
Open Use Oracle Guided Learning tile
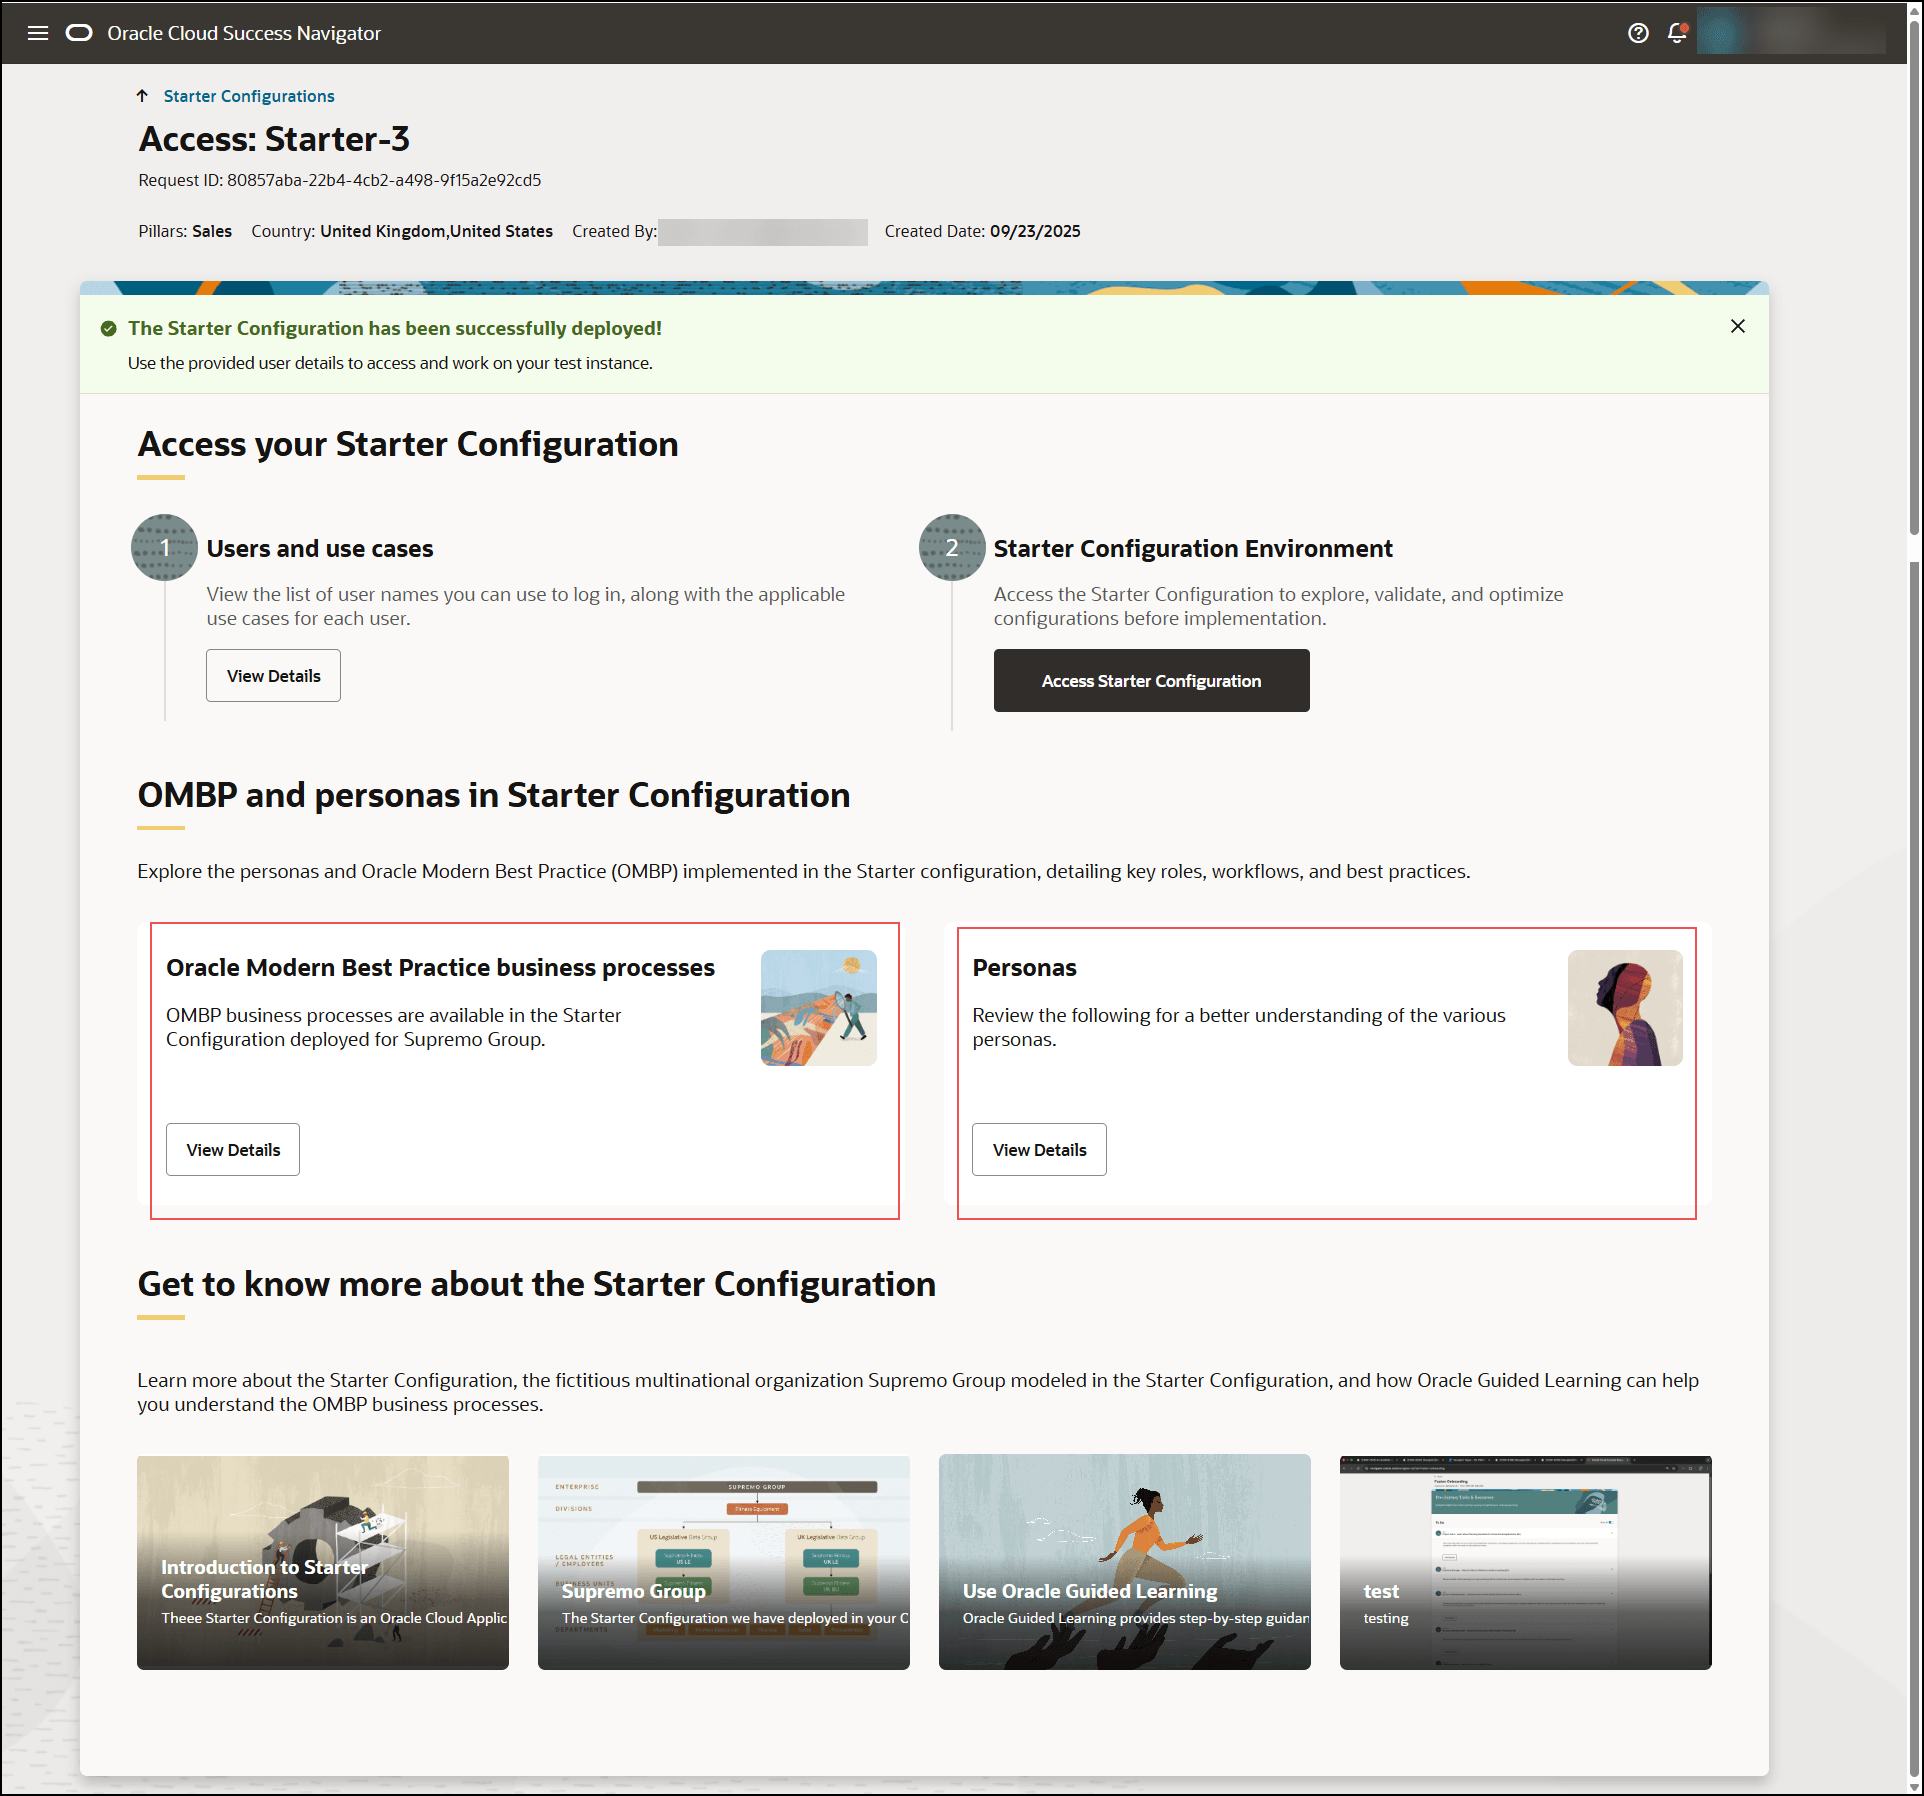[x=1125, y=1562]
